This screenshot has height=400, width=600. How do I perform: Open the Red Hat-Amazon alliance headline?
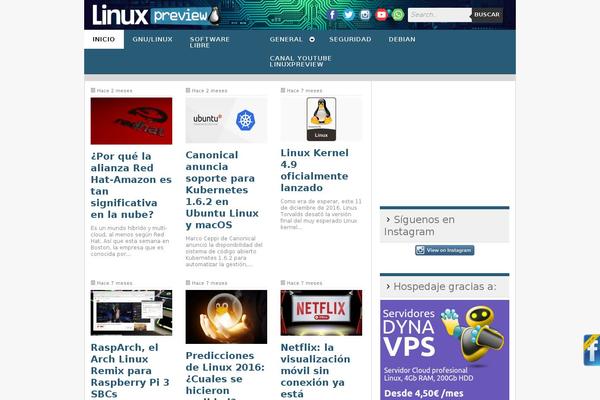coord(131,185)
